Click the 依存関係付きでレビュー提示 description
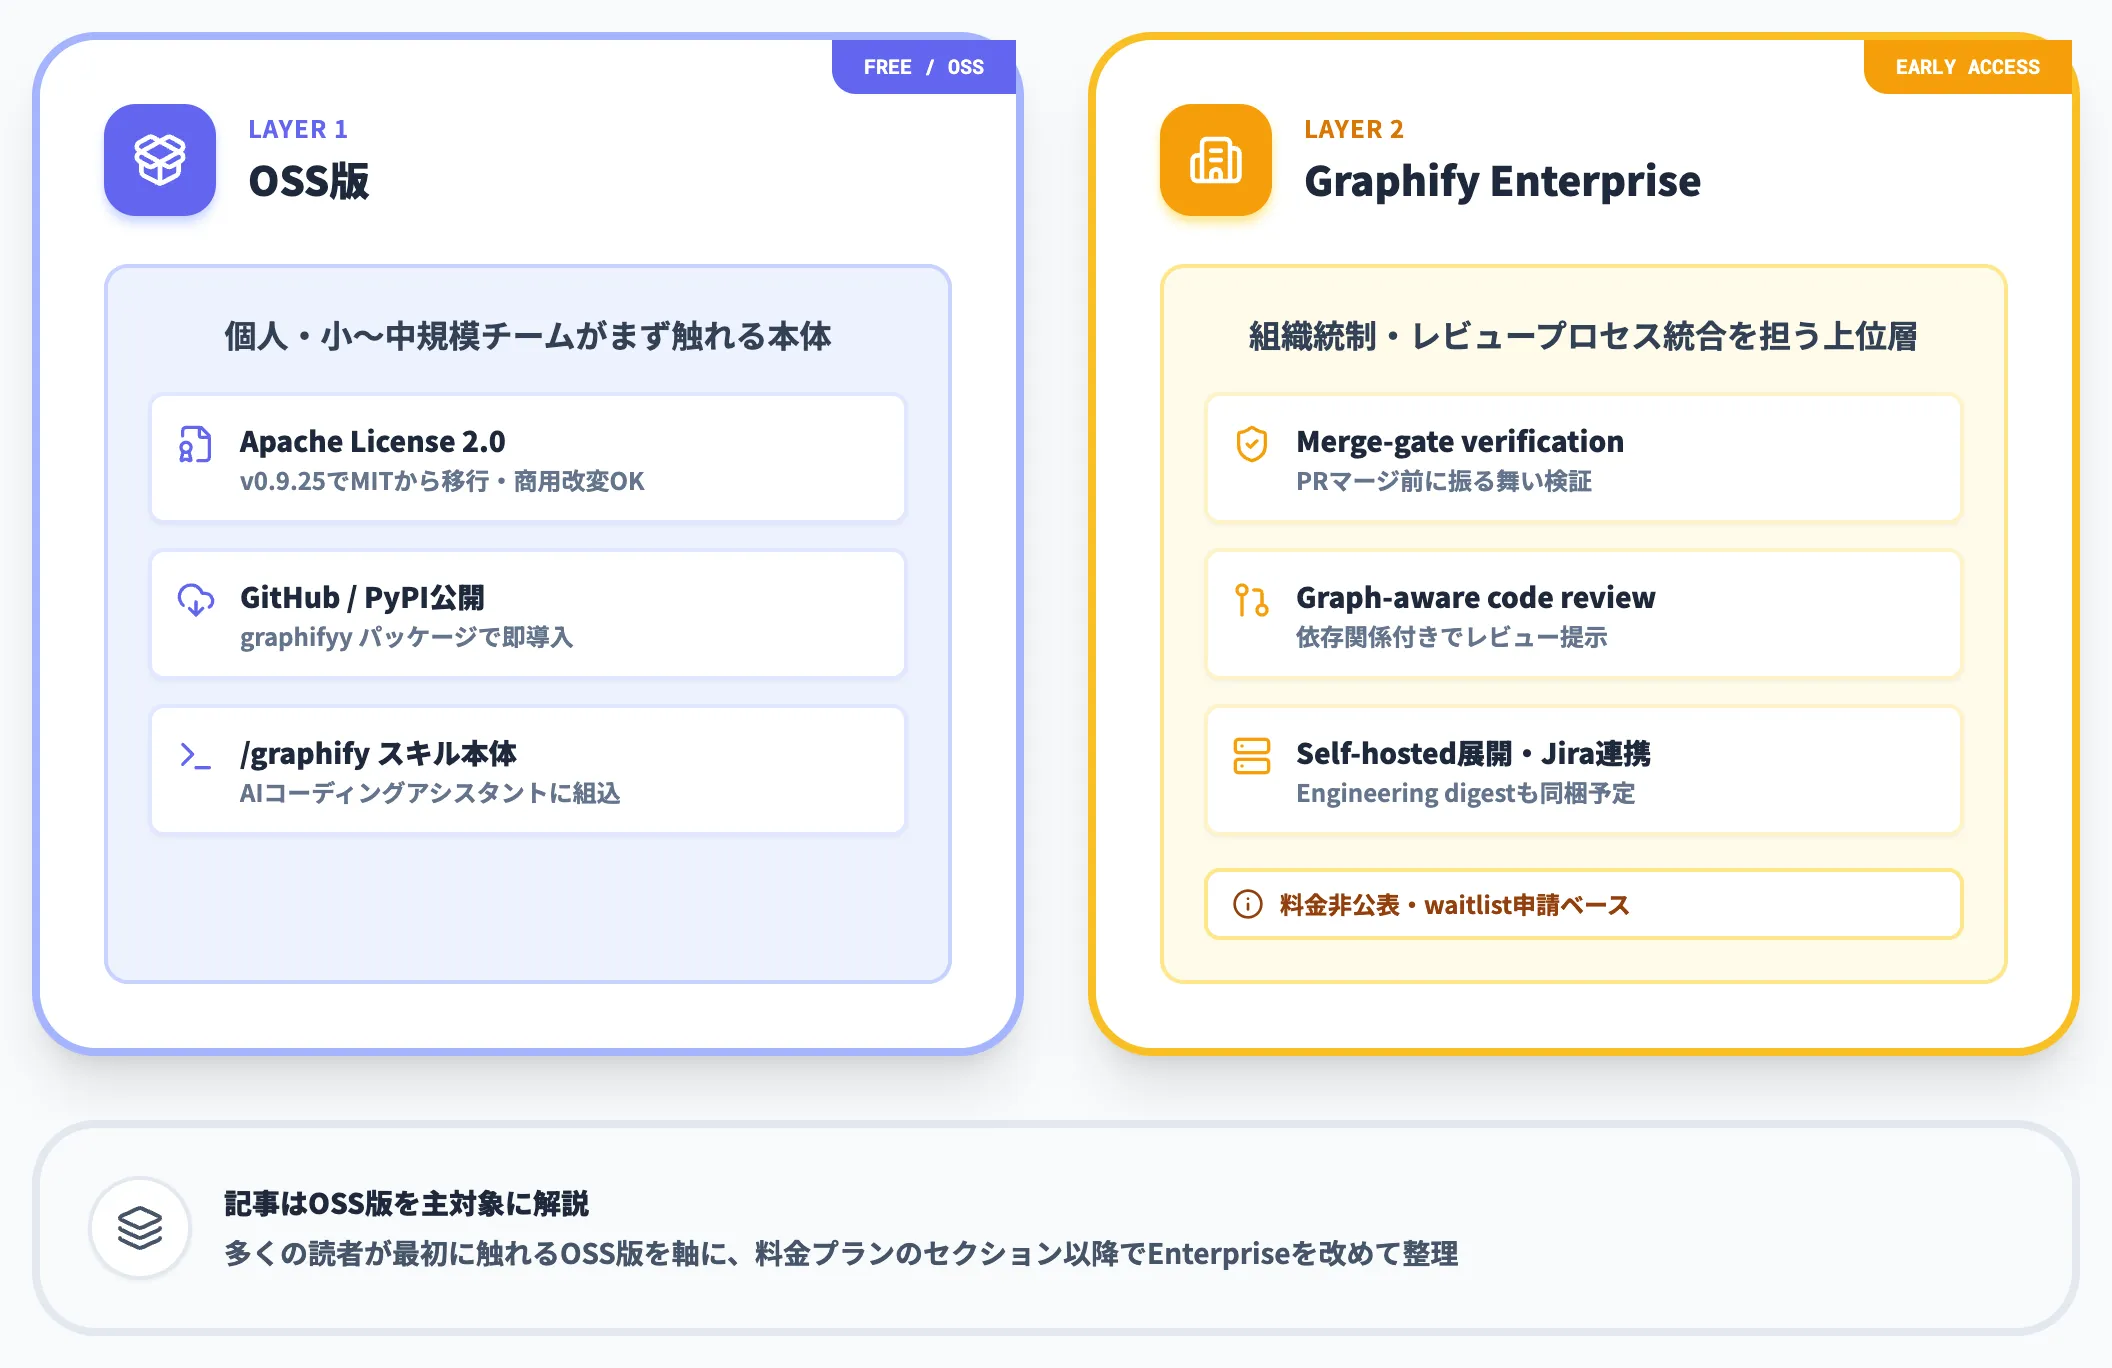2112x1368 pixels. (1452, 637)
